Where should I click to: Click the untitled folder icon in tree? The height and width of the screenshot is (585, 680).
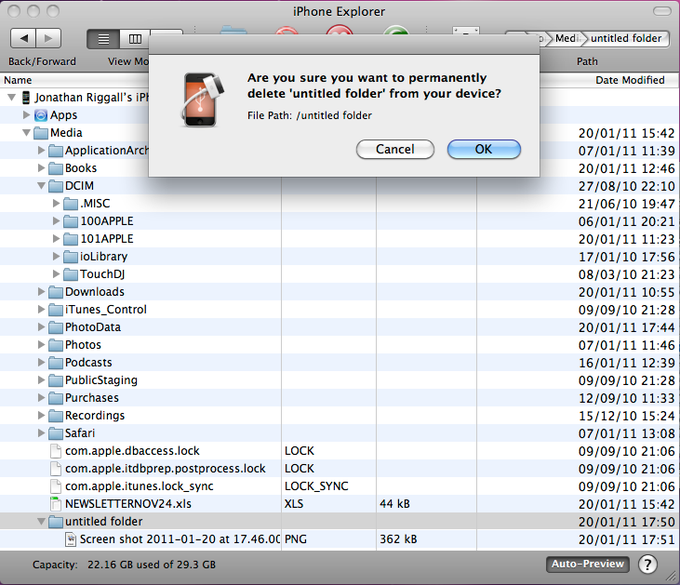tap(56, 521)
